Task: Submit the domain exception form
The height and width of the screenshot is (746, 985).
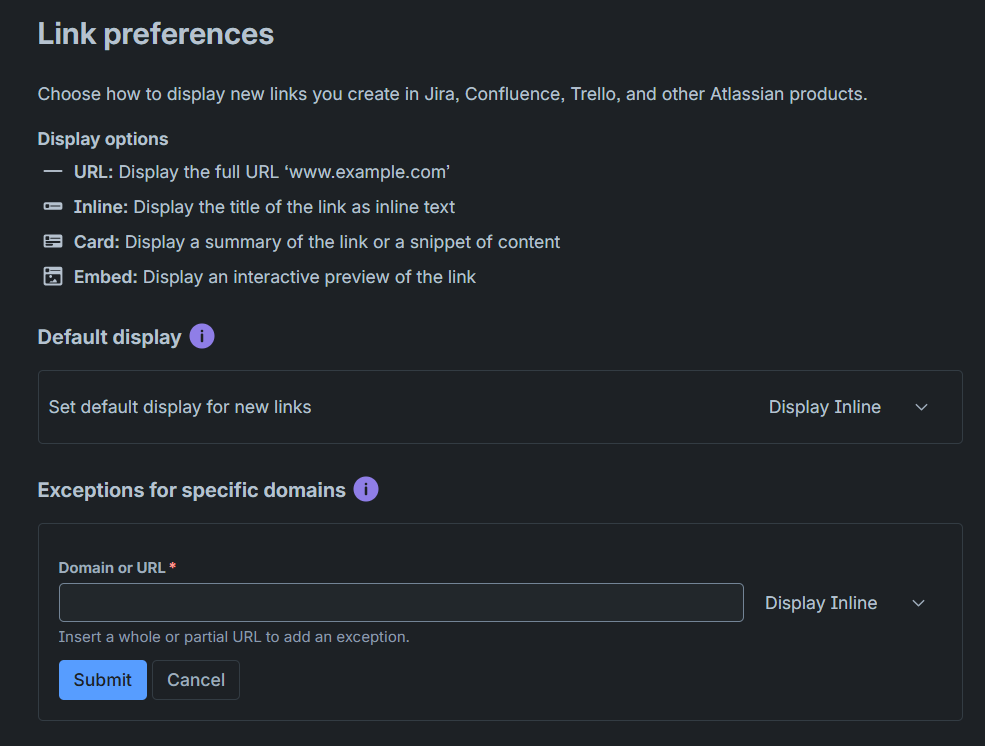Action: click(103, 680)
